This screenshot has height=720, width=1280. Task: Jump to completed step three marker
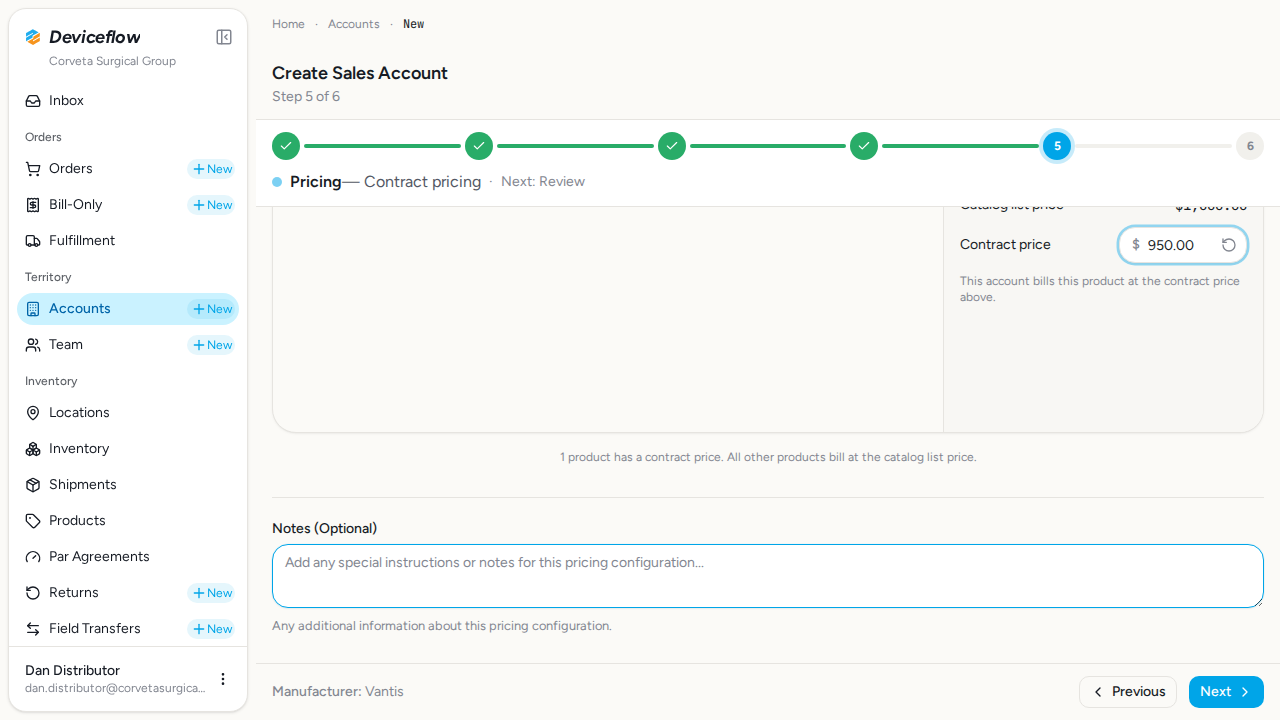[x=672, y=146]
